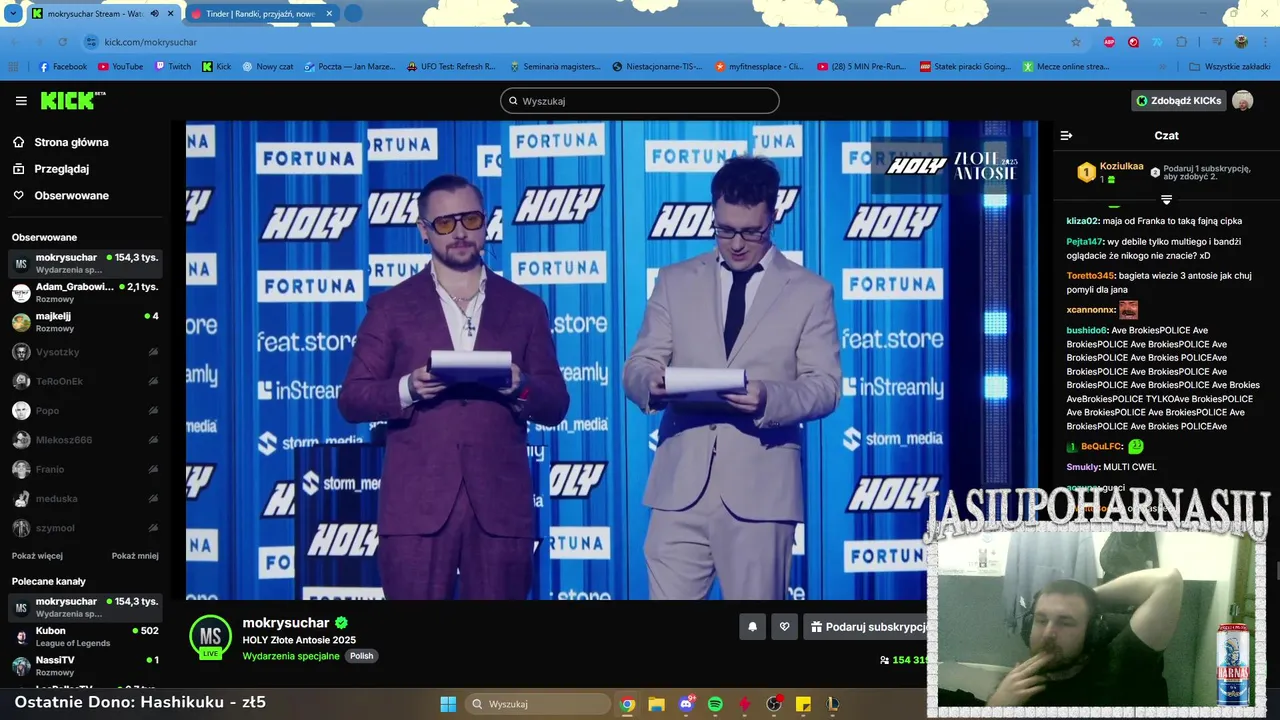The height and width of the screenshot is (720, 1280).
Task: Open the offline Franio channel
Action: [85, 469]
